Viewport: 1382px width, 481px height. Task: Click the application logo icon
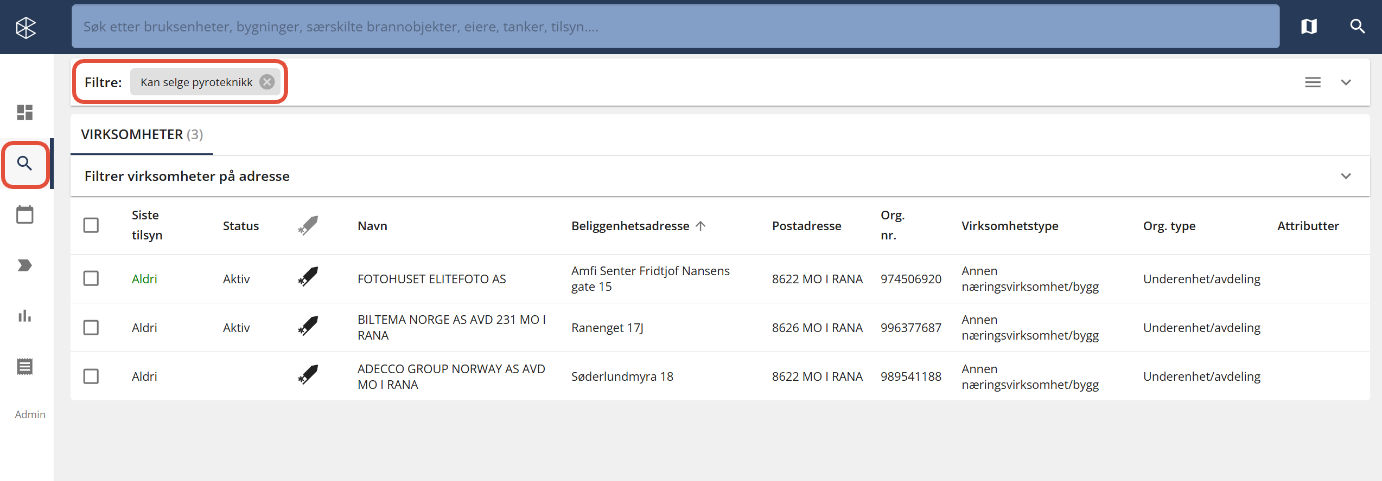pos(26,27)
